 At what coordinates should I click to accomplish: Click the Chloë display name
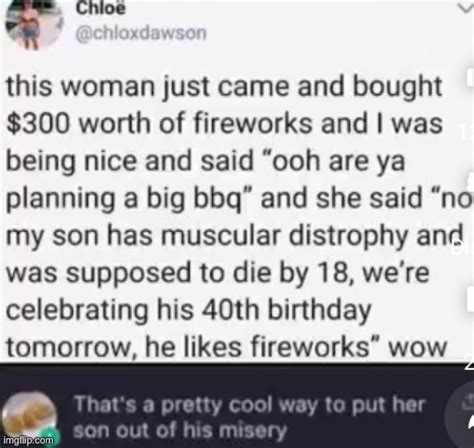[101, 8]
